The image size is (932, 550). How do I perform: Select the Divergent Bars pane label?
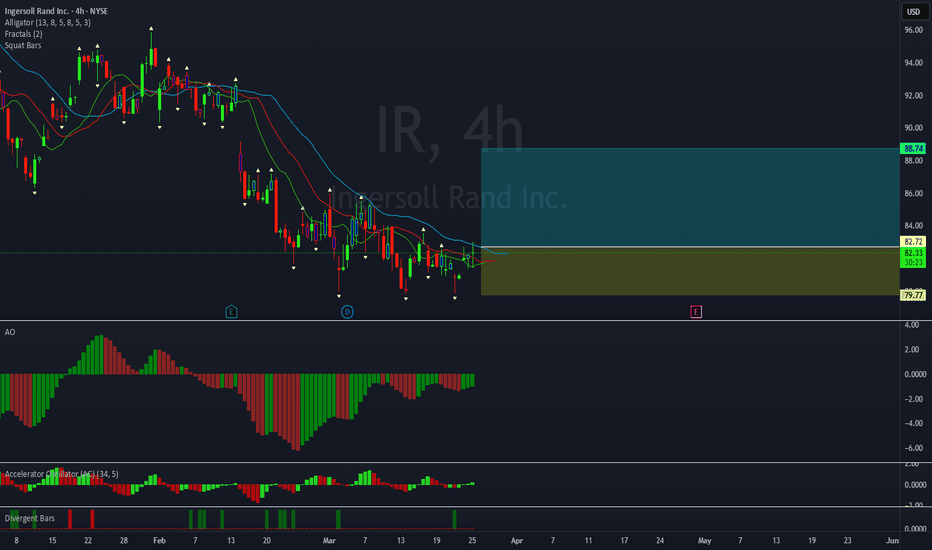(x=30, y=518)
